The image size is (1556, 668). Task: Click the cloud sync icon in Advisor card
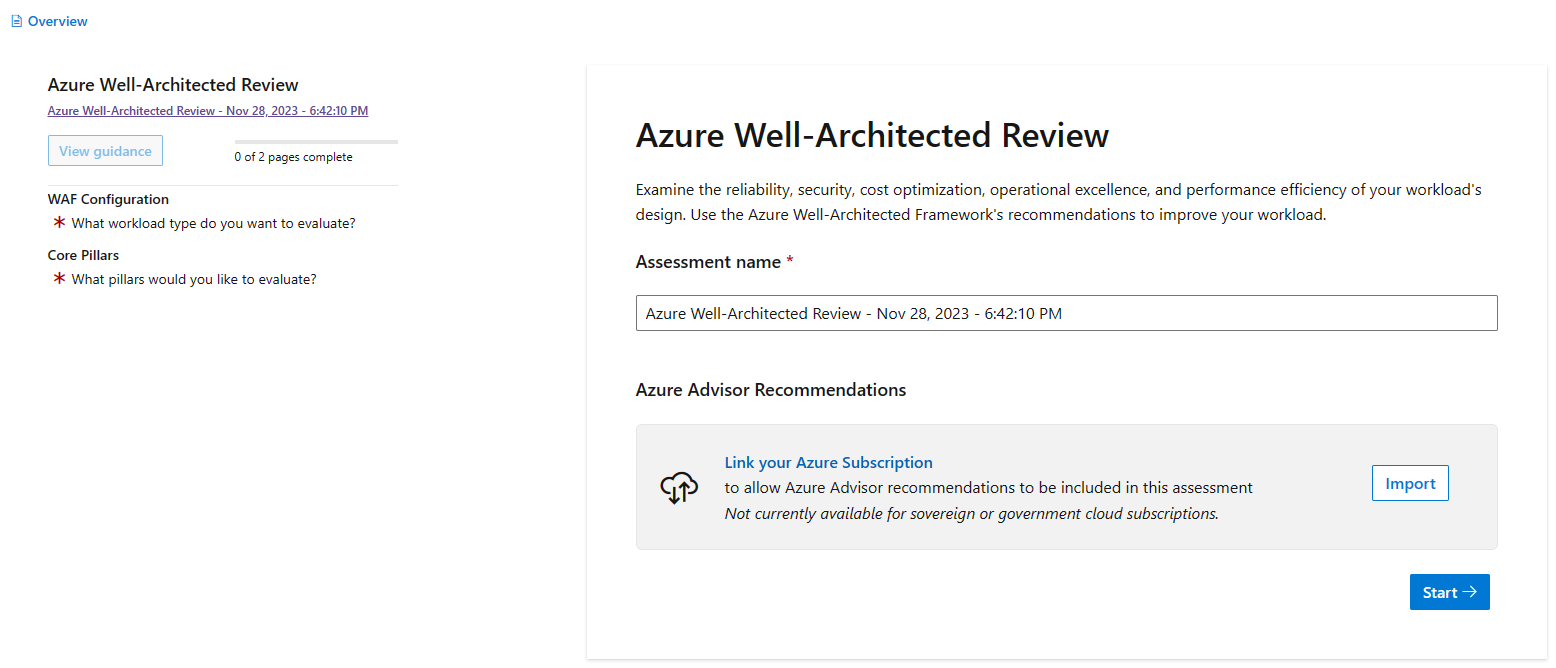[x=679, y=487]
